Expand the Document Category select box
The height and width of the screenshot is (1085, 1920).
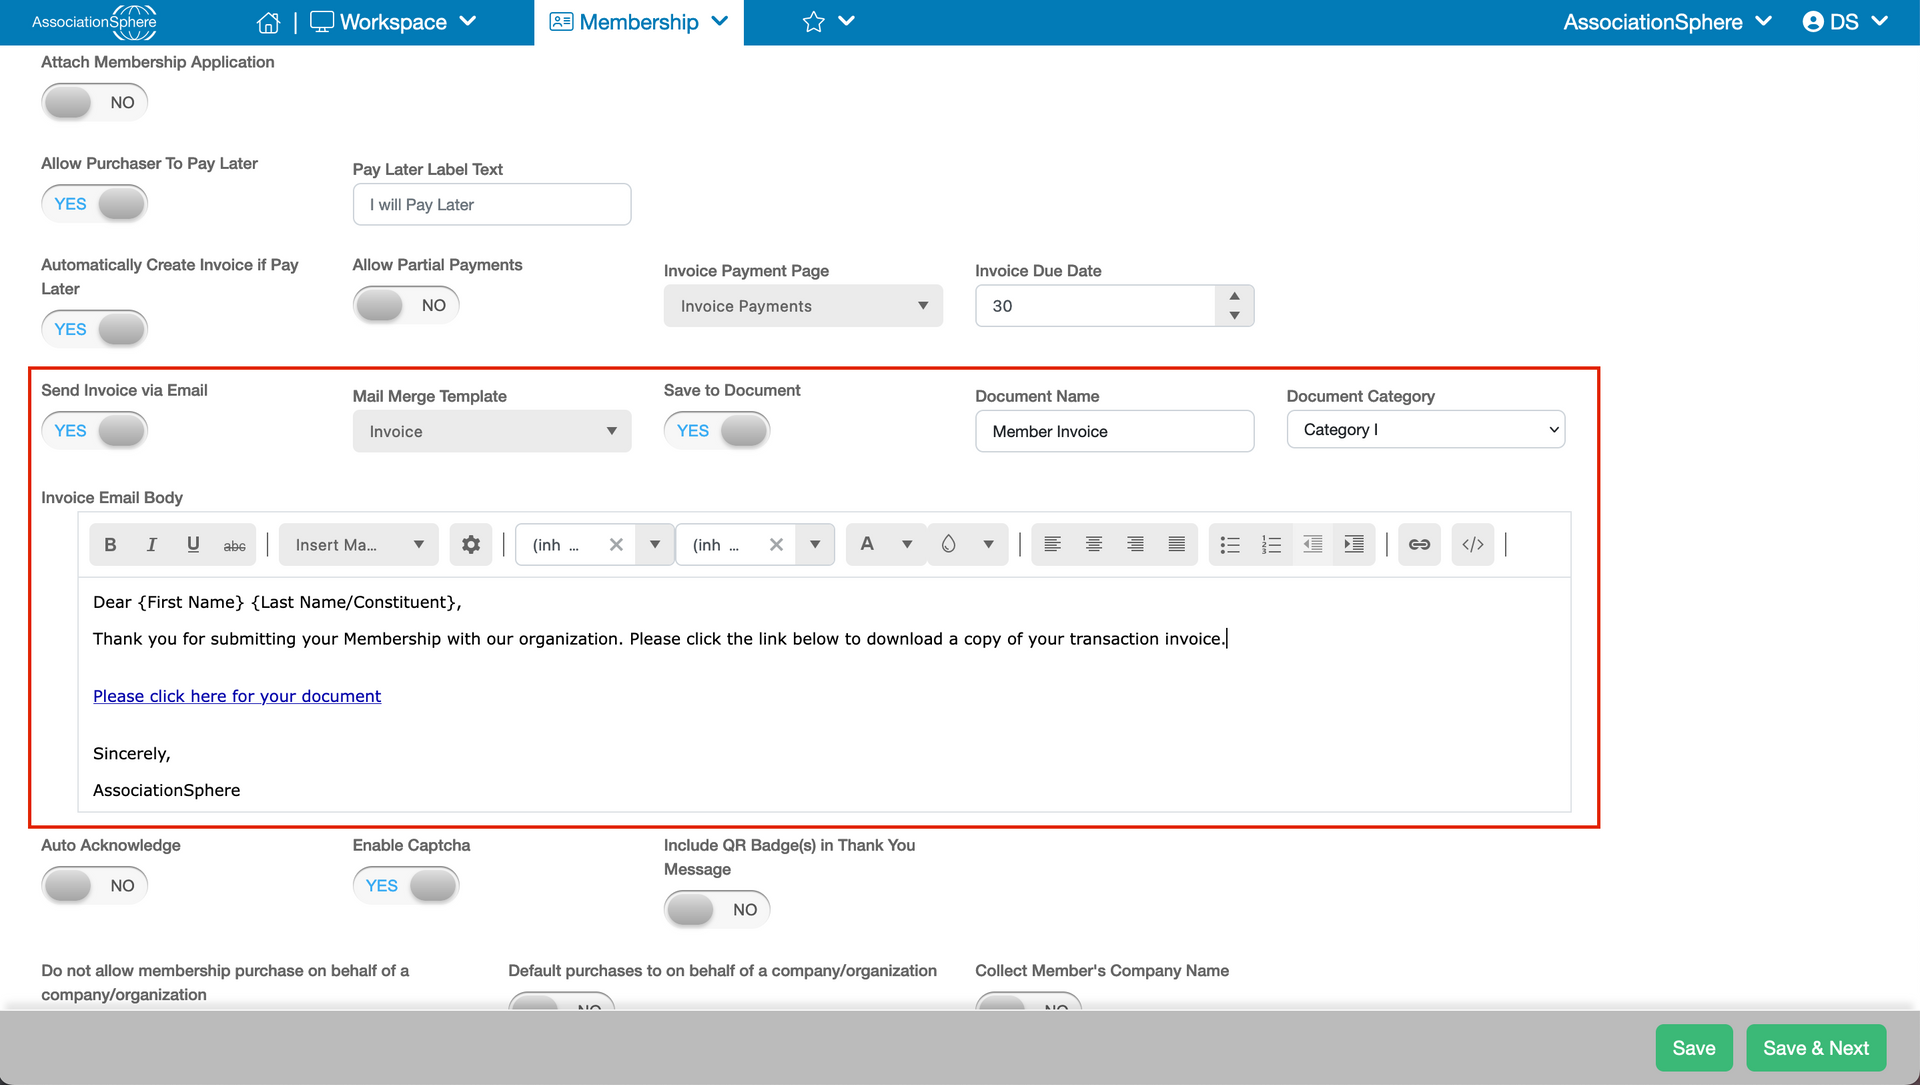coord(1425,429)
